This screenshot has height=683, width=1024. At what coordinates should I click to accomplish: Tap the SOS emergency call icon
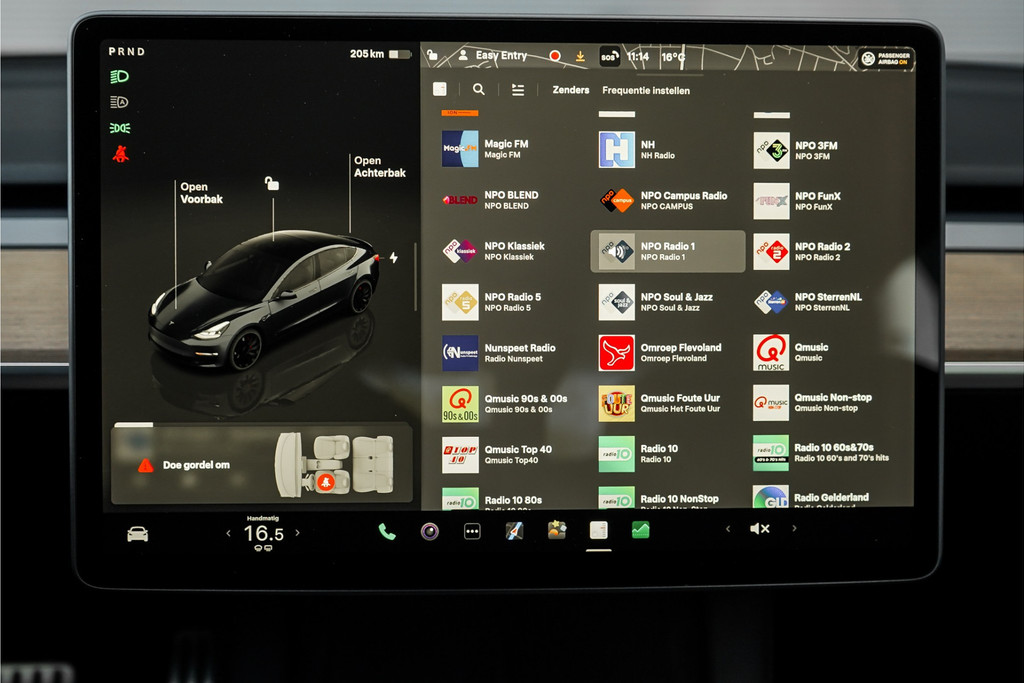click(609, 57)
